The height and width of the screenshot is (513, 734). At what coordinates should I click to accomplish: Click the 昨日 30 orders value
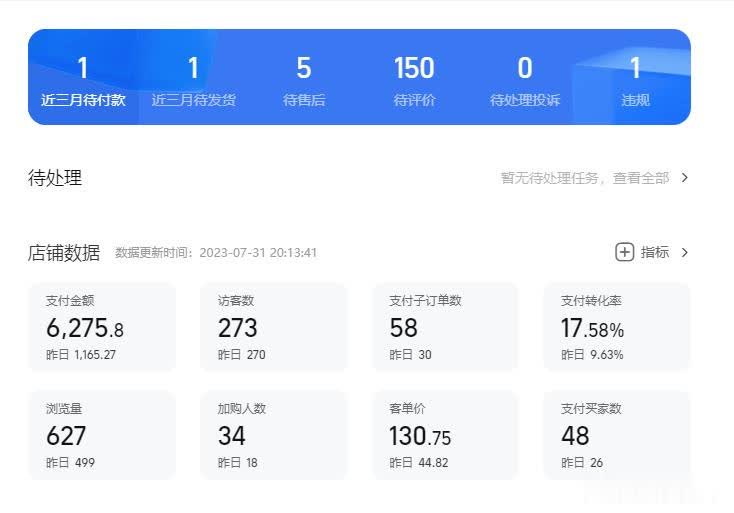pyautogui.click(x=411, y=355)
